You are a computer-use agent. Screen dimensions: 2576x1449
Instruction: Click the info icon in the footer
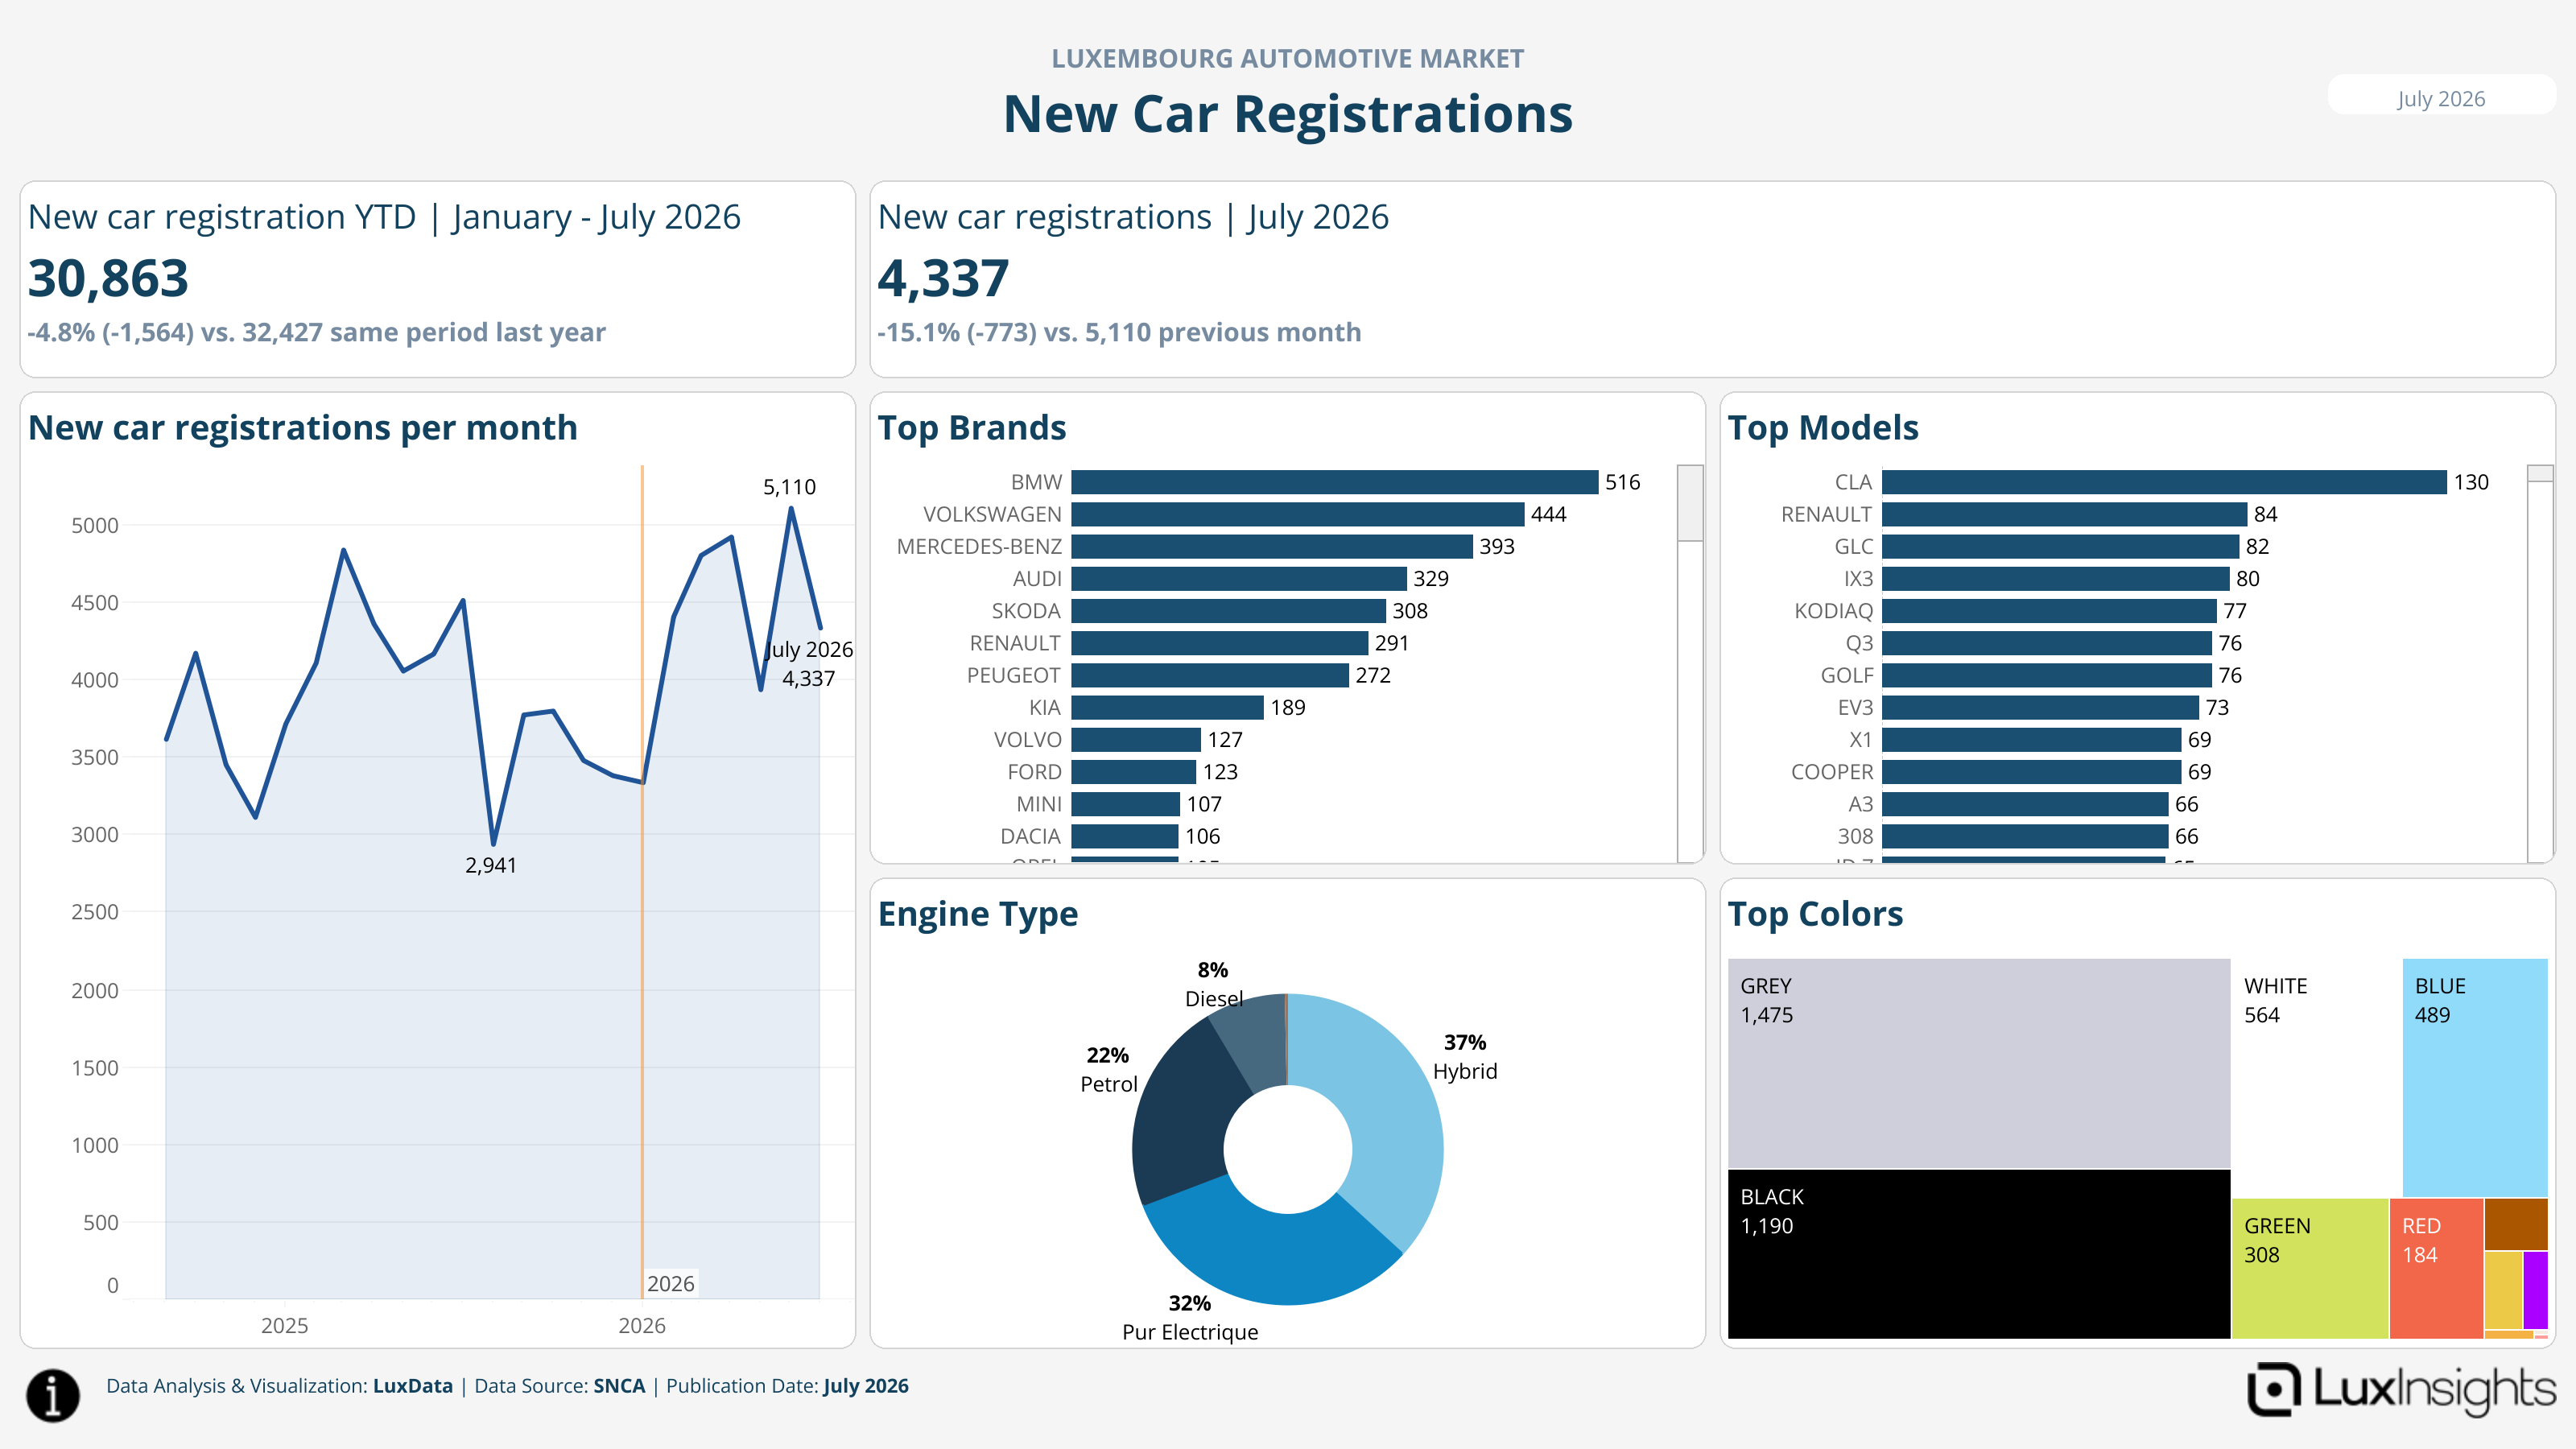[x=53, y=1394]
